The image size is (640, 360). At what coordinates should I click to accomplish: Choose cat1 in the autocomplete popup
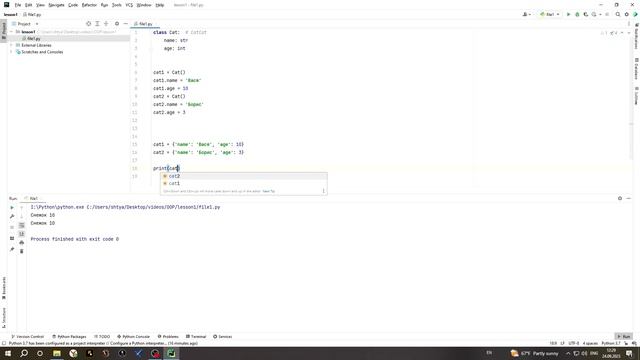coord(244,184)
